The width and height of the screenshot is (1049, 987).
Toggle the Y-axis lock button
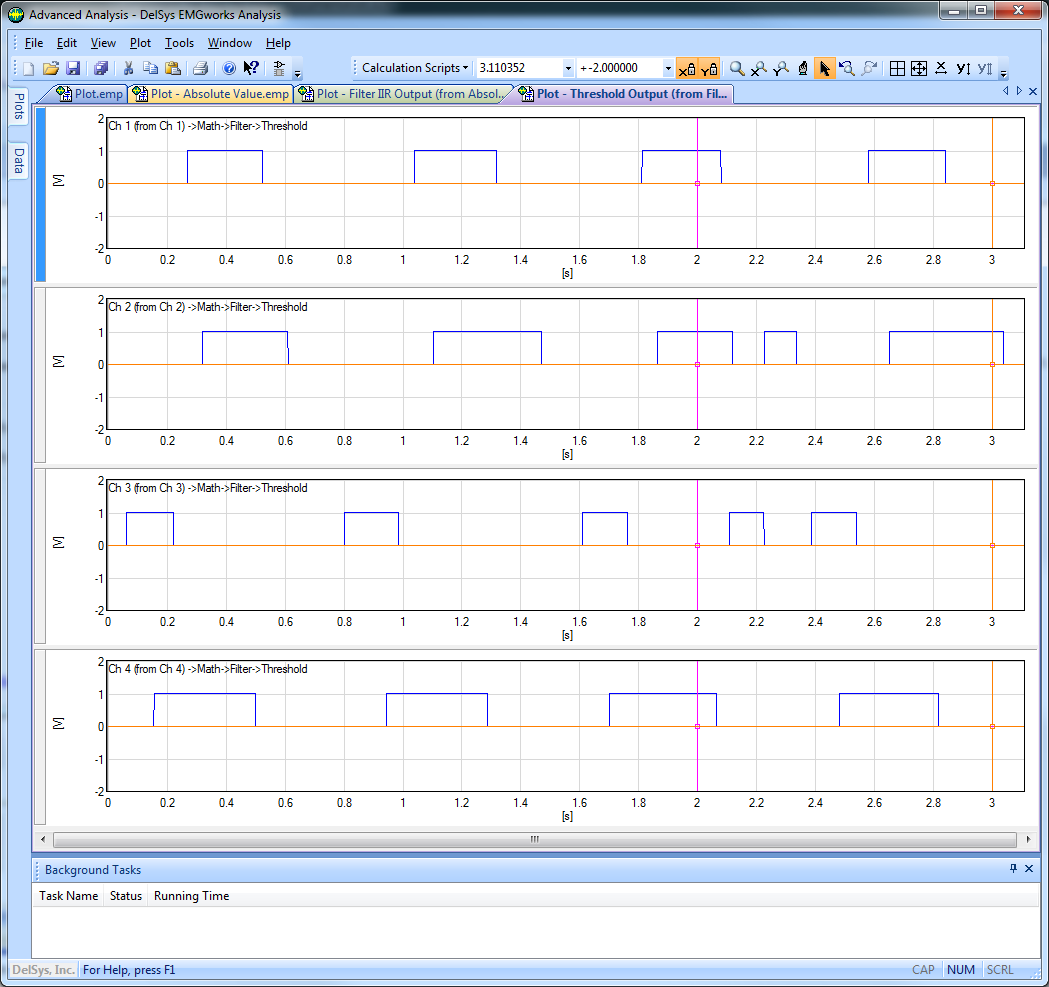[x=709, y=69]
